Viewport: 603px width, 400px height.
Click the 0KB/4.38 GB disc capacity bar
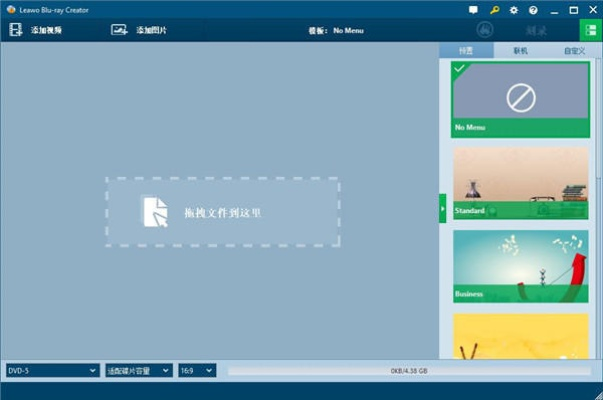408,370
